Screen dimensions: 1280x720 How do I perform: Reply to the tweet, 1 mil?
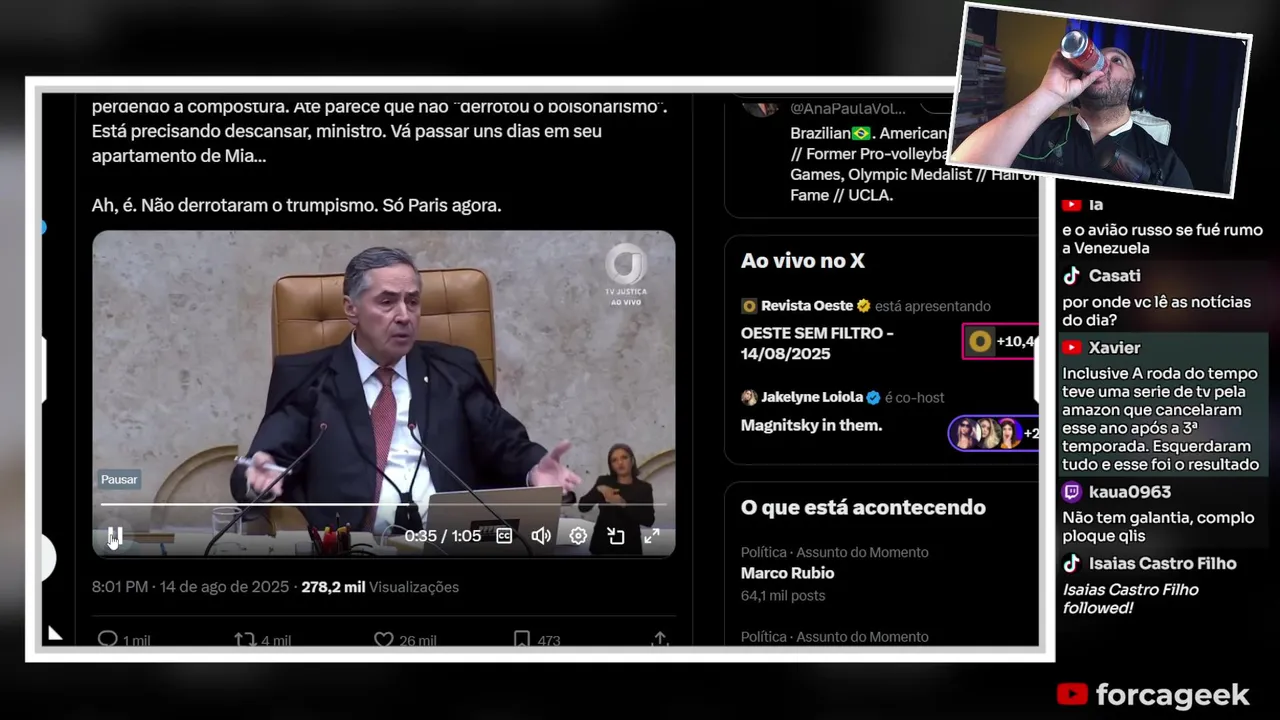[124, 640]
